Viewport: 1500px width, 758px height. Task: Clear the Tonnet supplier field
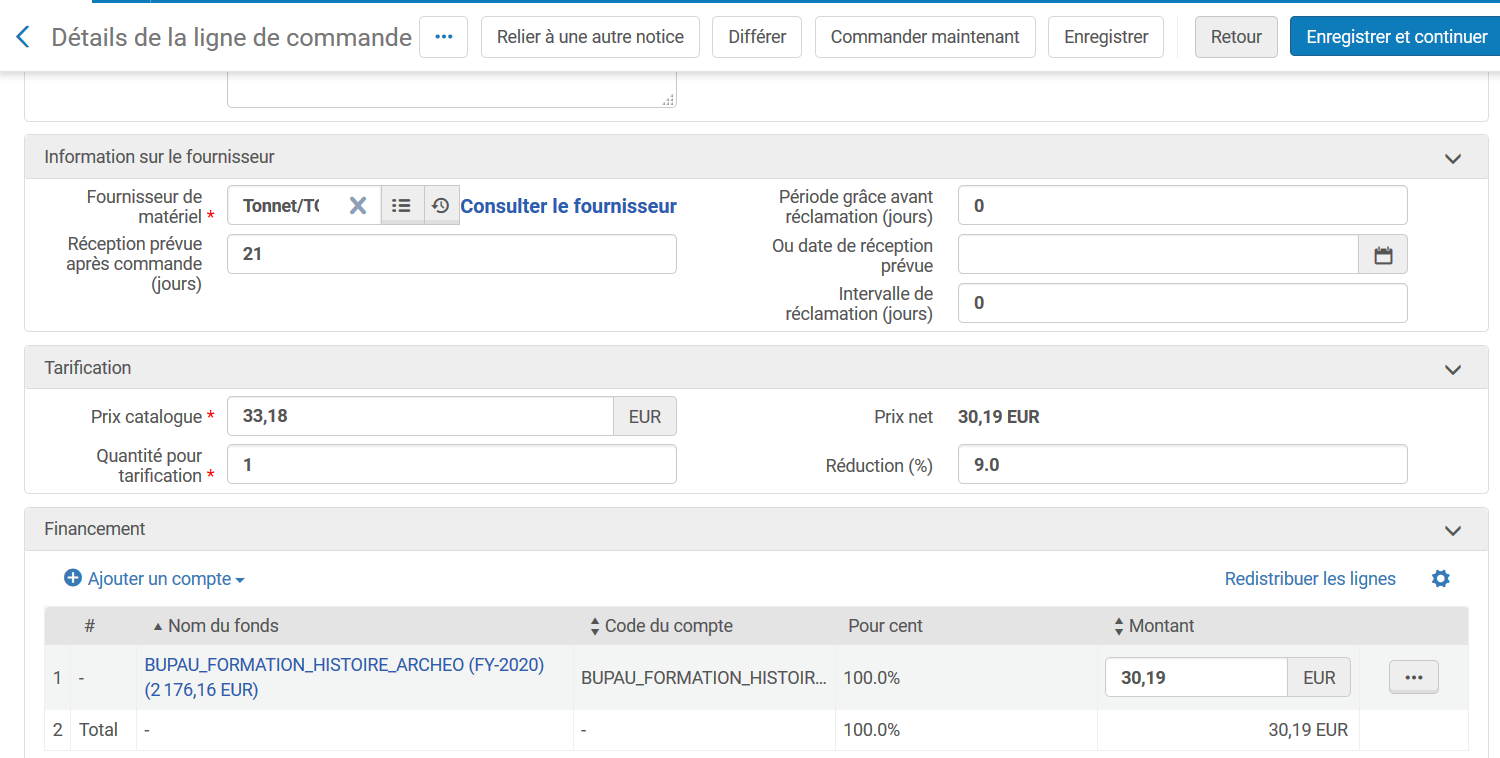358,206
